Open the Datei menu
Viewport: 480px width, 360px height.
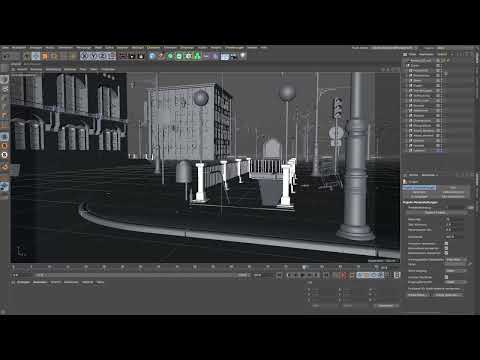click(x=5, y=48)
